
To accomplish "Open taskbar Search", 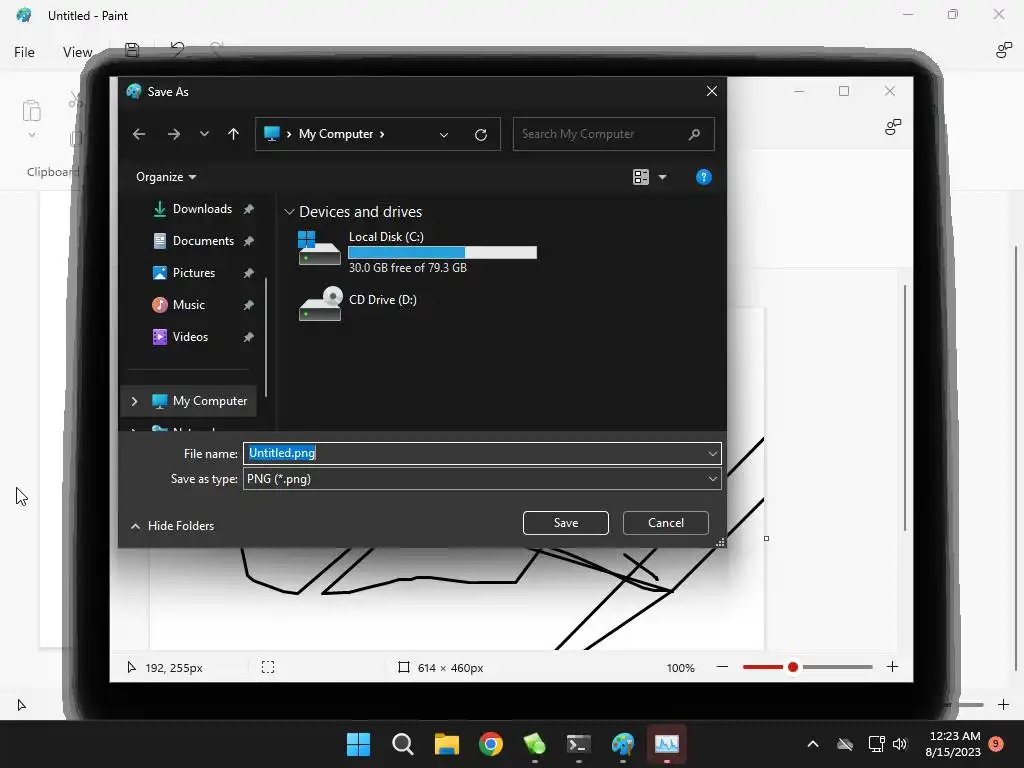I will 402,744.
